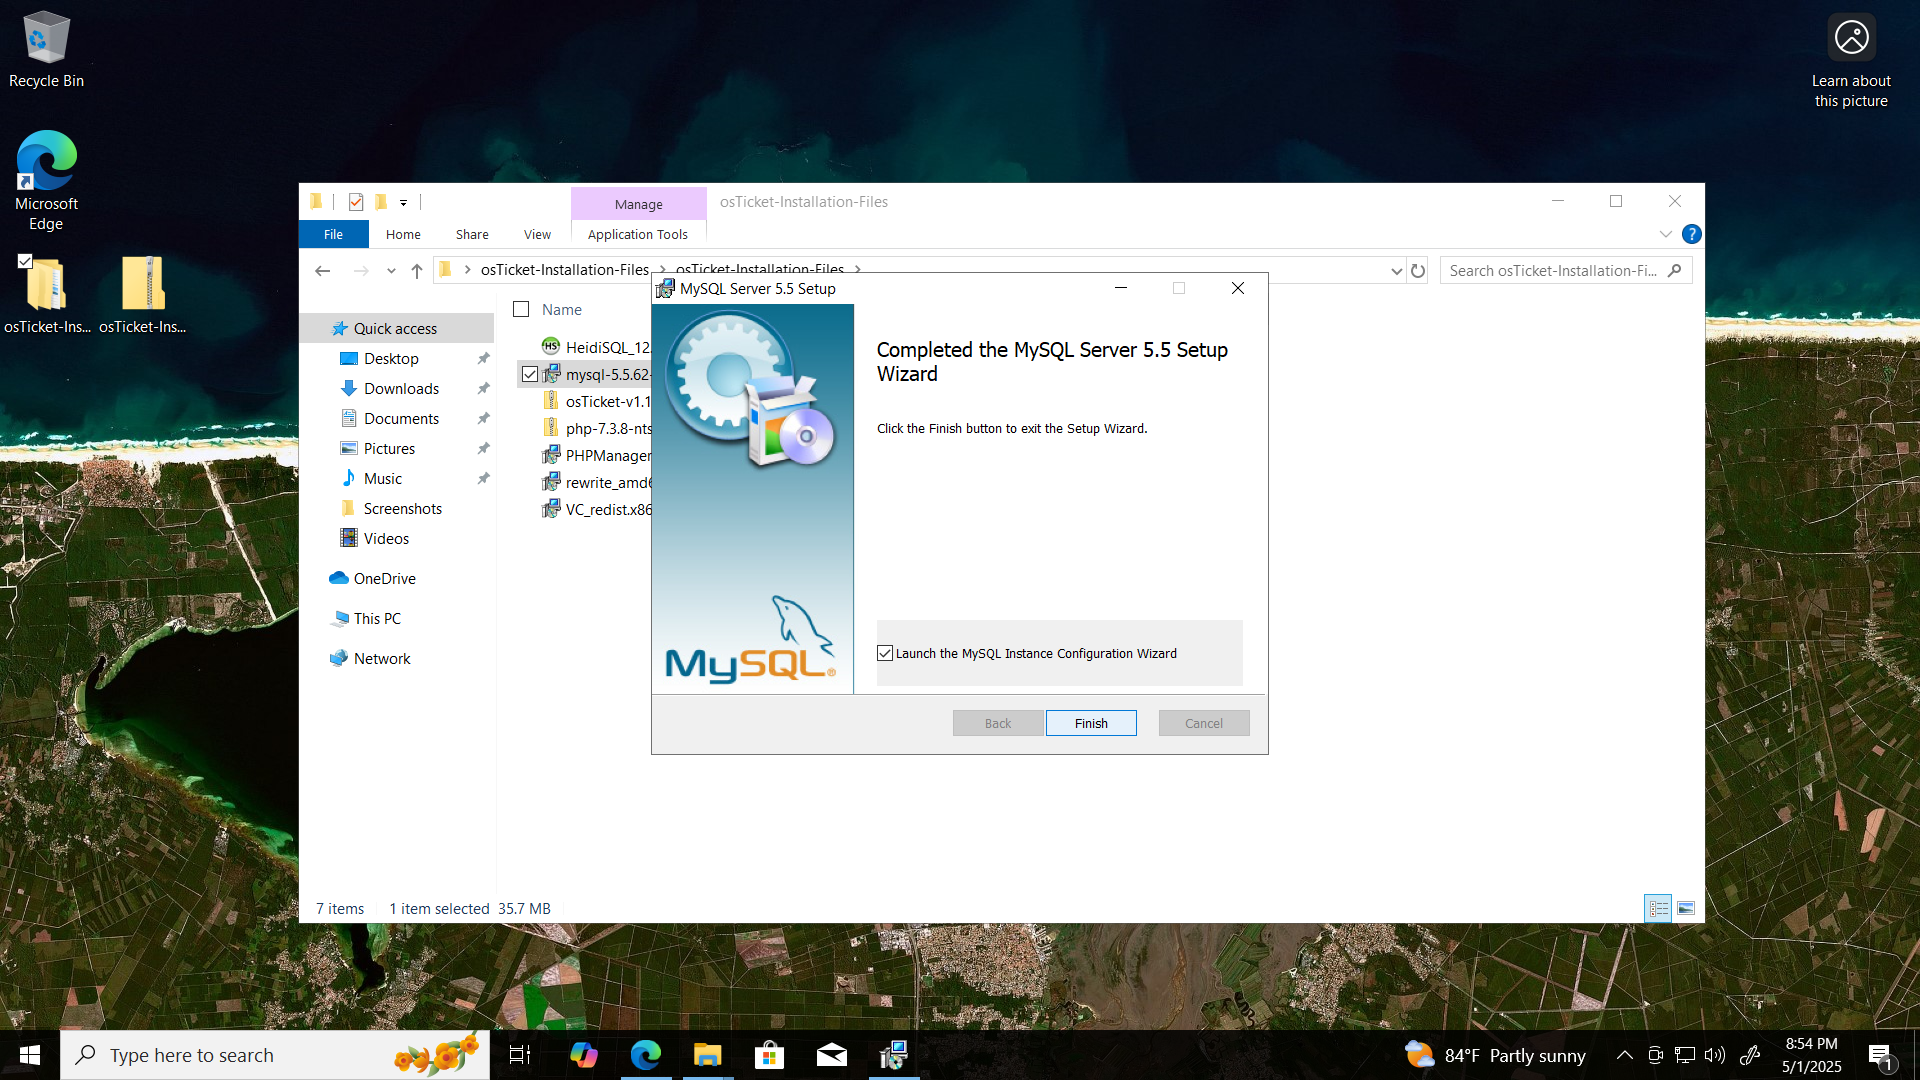
Task: Open Screenshots folder in navigation pane
Action: coord(402,508)
